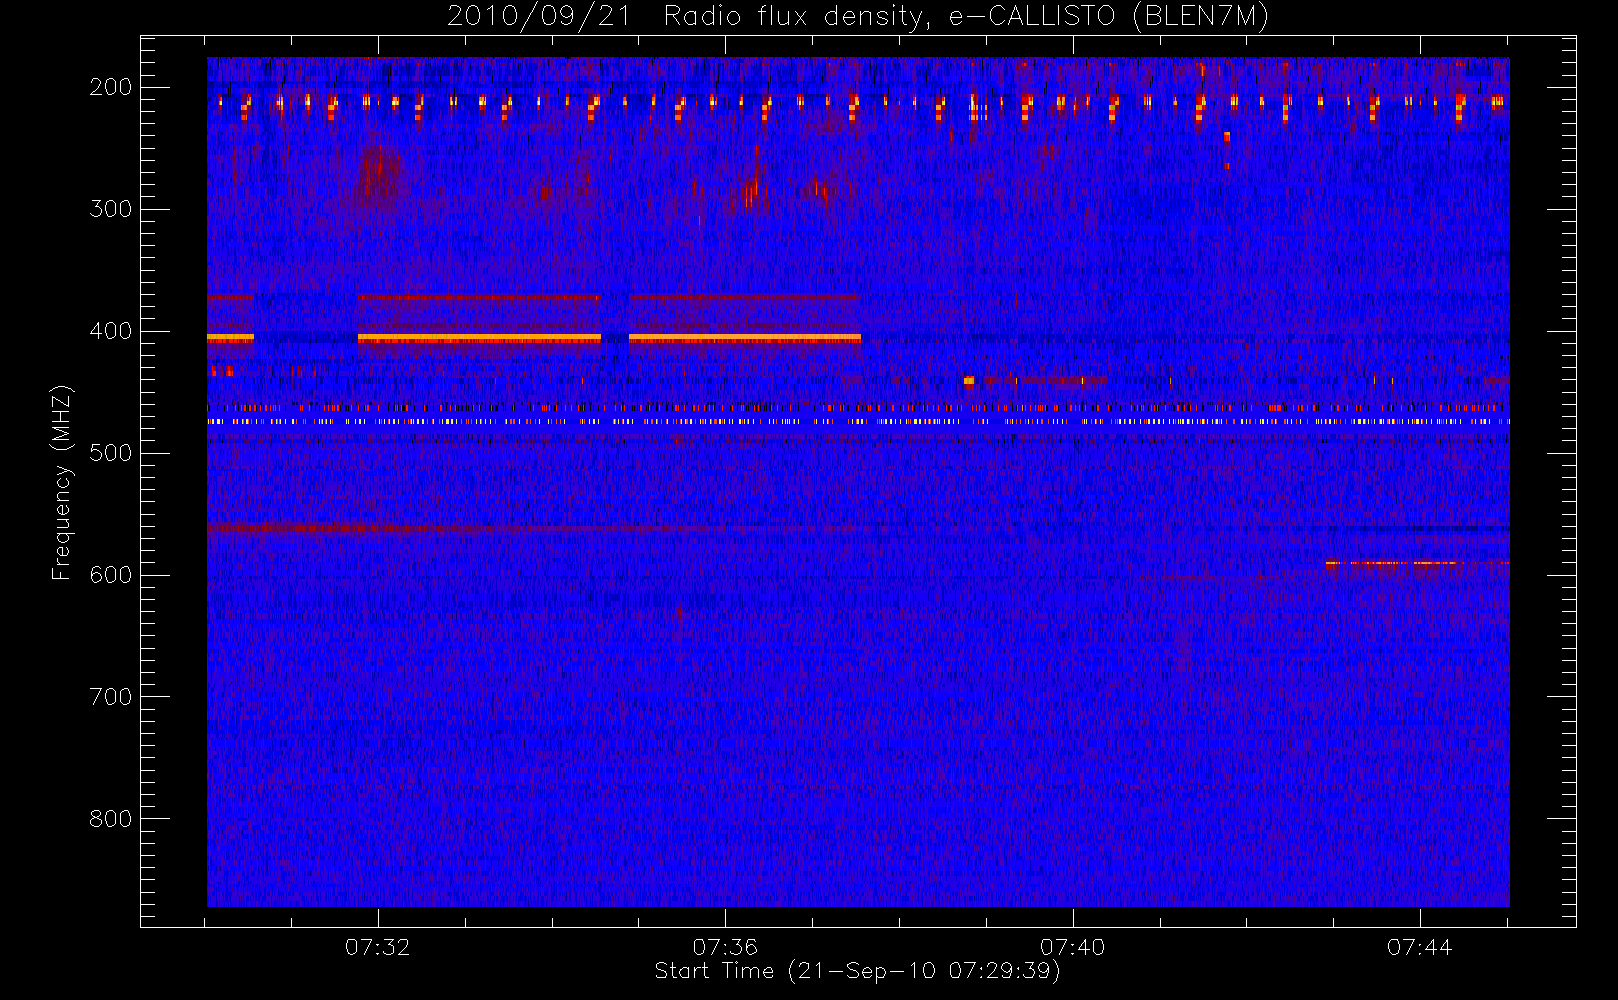Click the 07:36 time tick label

pos(725,947)
